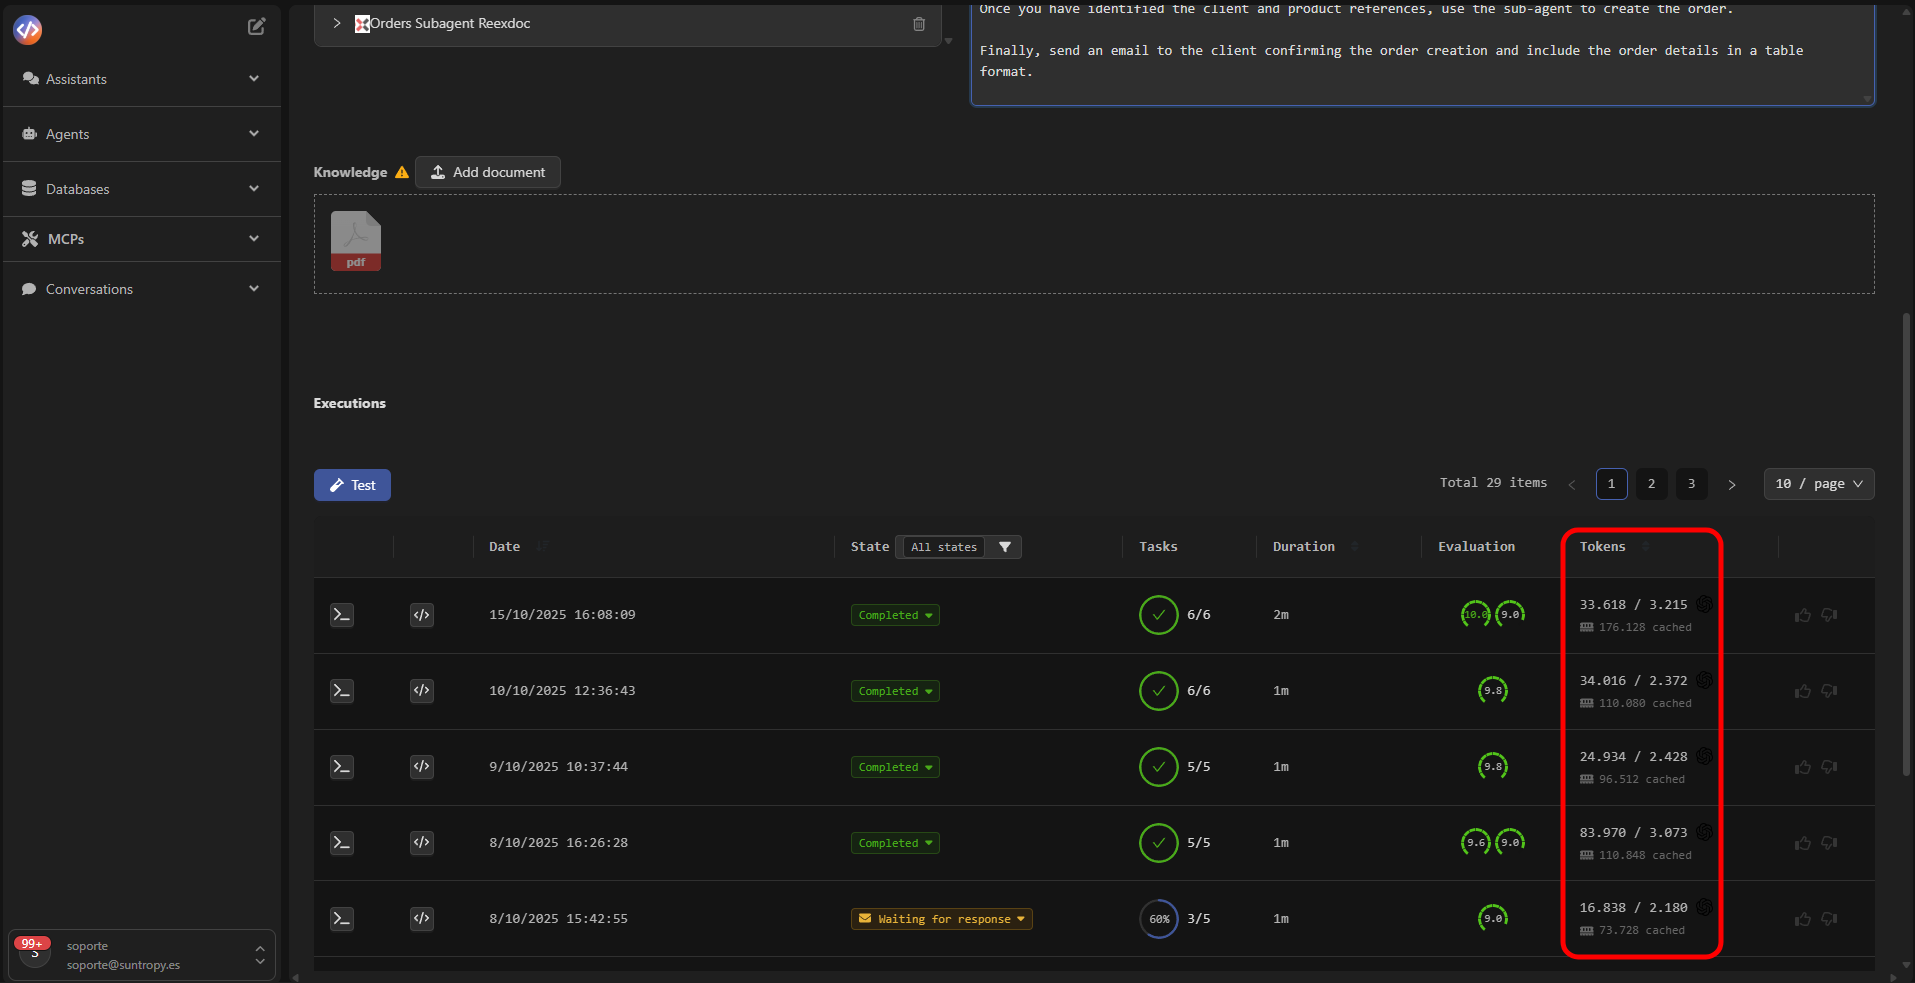The height and width of the screenshot is (983, 1915).
Task: Open terminal log for 8/10/2025 15:42:55 execution
Action: (x=342, y=919)
